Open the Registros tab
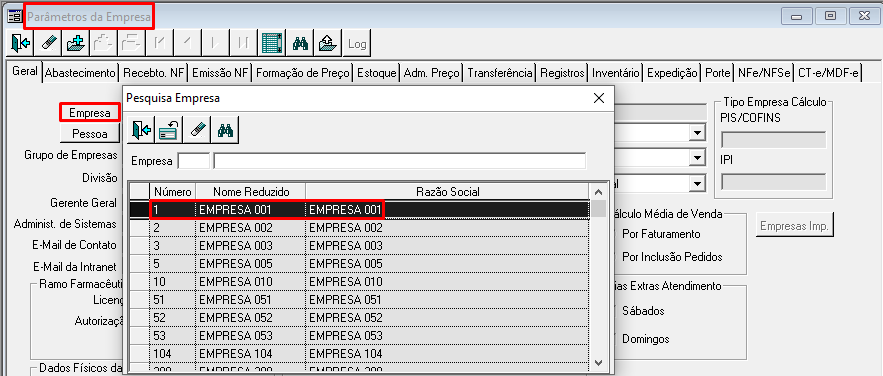The width and height of the screenshot is (883, 376). click(563, 73)
